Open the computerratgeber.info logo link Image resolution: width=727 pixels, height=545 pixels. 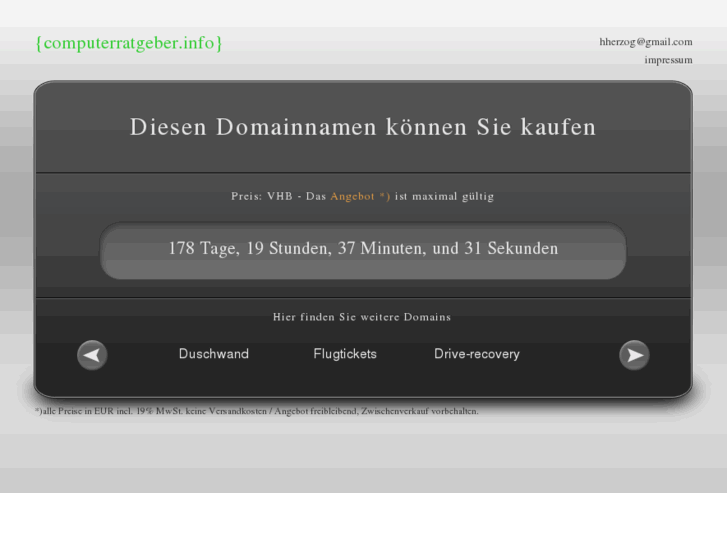click(129, 43)
